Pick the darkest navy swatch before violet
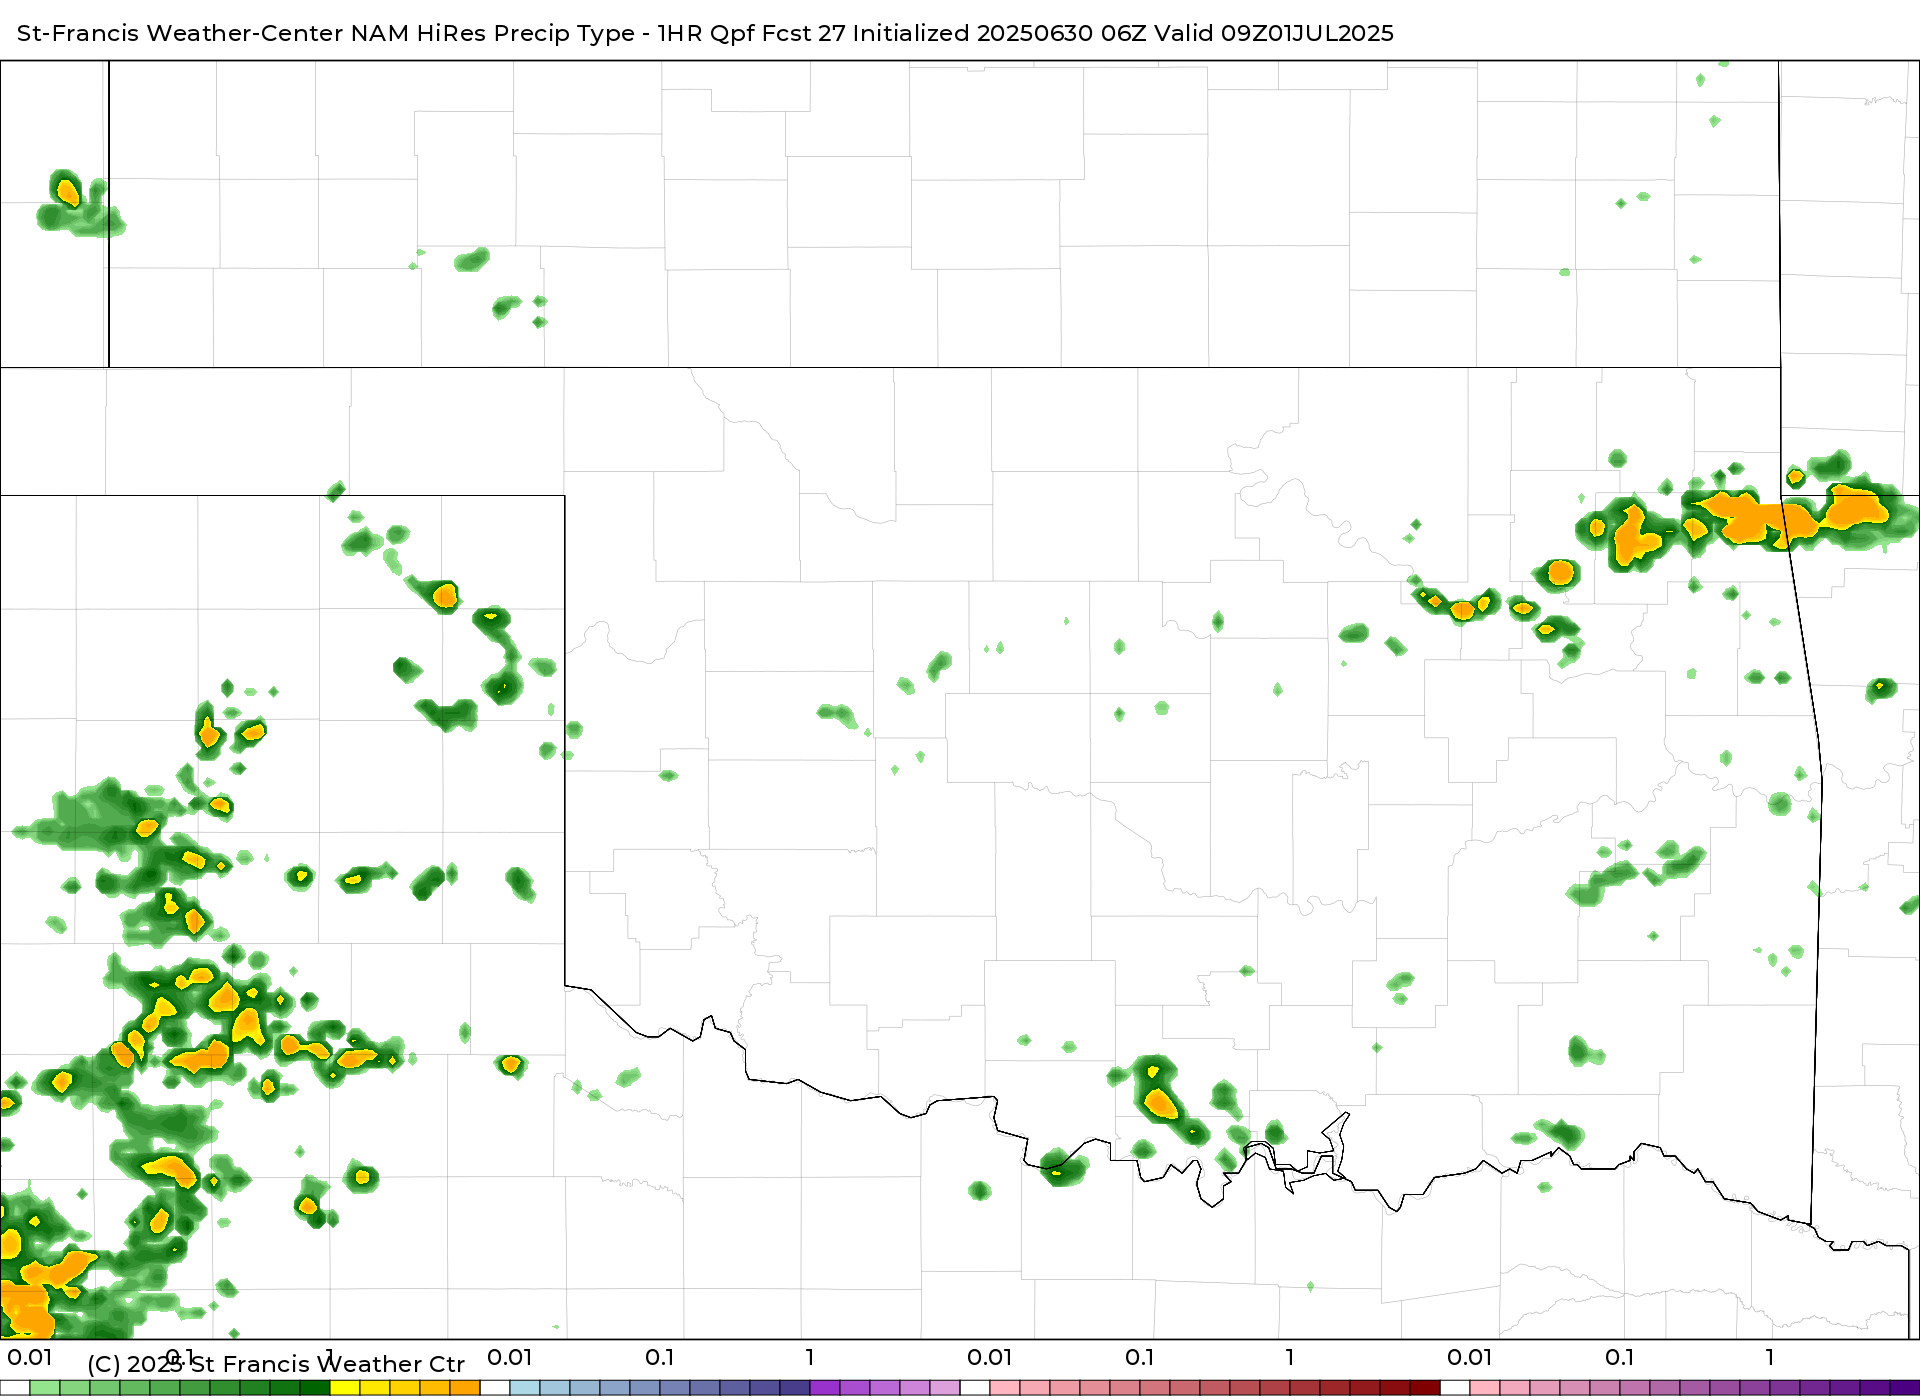 coord(795,1388)
